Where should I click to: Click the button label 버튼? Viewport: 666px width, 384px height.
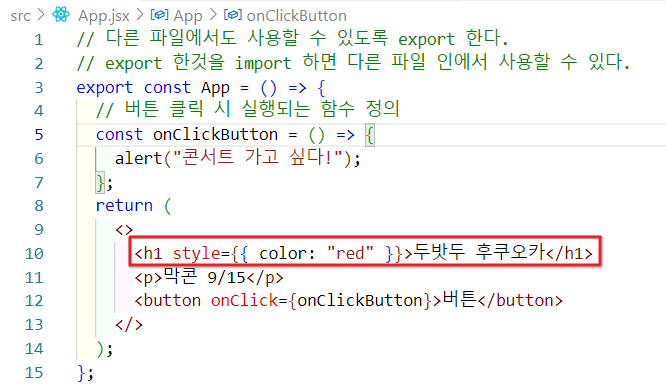tap(460, 299)
